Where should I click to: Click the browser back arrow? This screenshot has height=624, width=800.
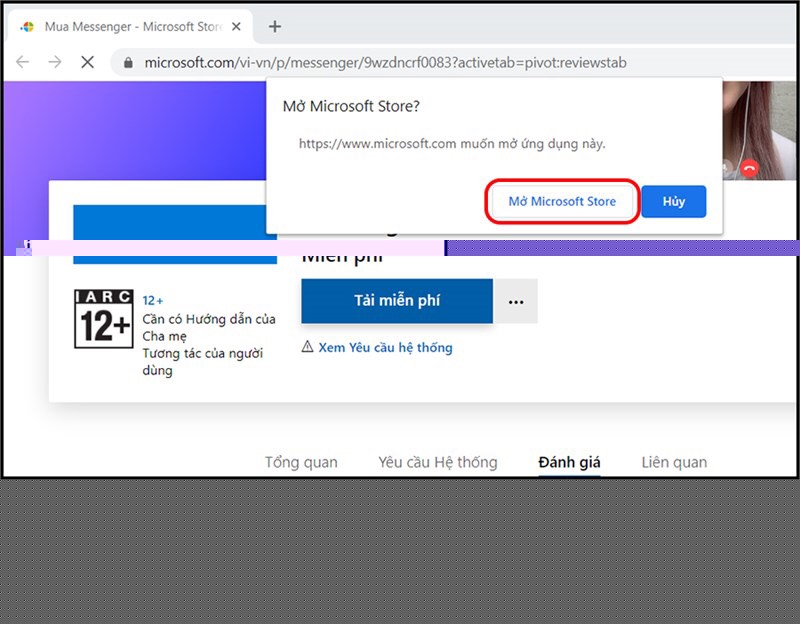[23, 62]
